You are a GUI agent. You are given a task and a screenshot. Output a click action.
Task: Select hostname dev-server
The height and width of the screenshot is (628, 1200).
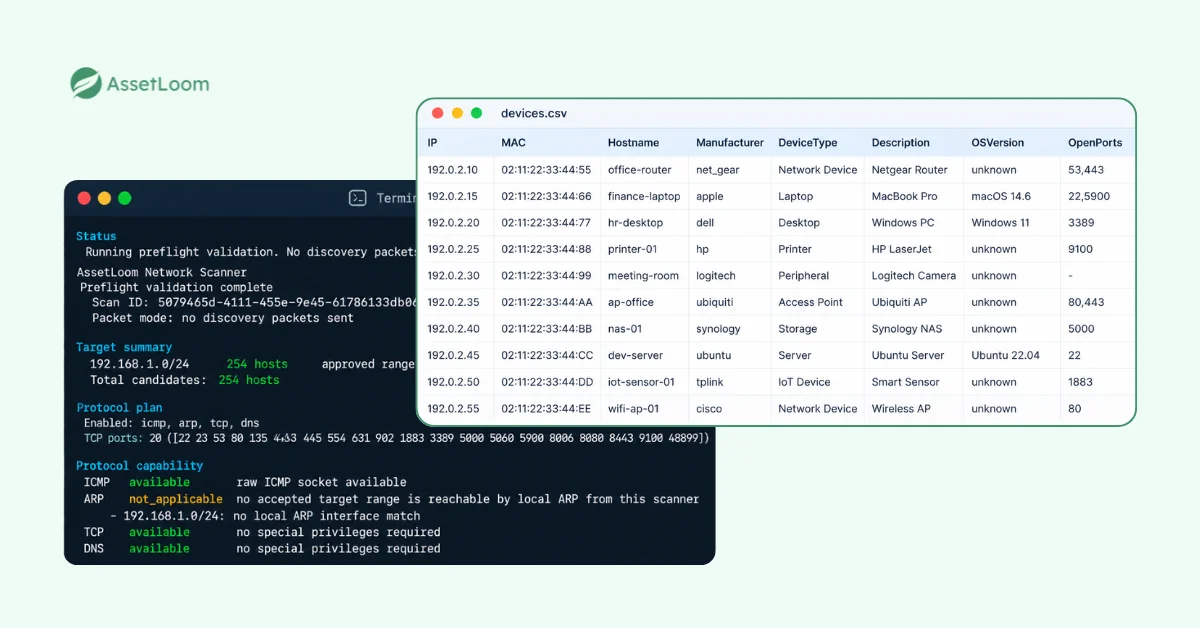(x=635, y=355)
